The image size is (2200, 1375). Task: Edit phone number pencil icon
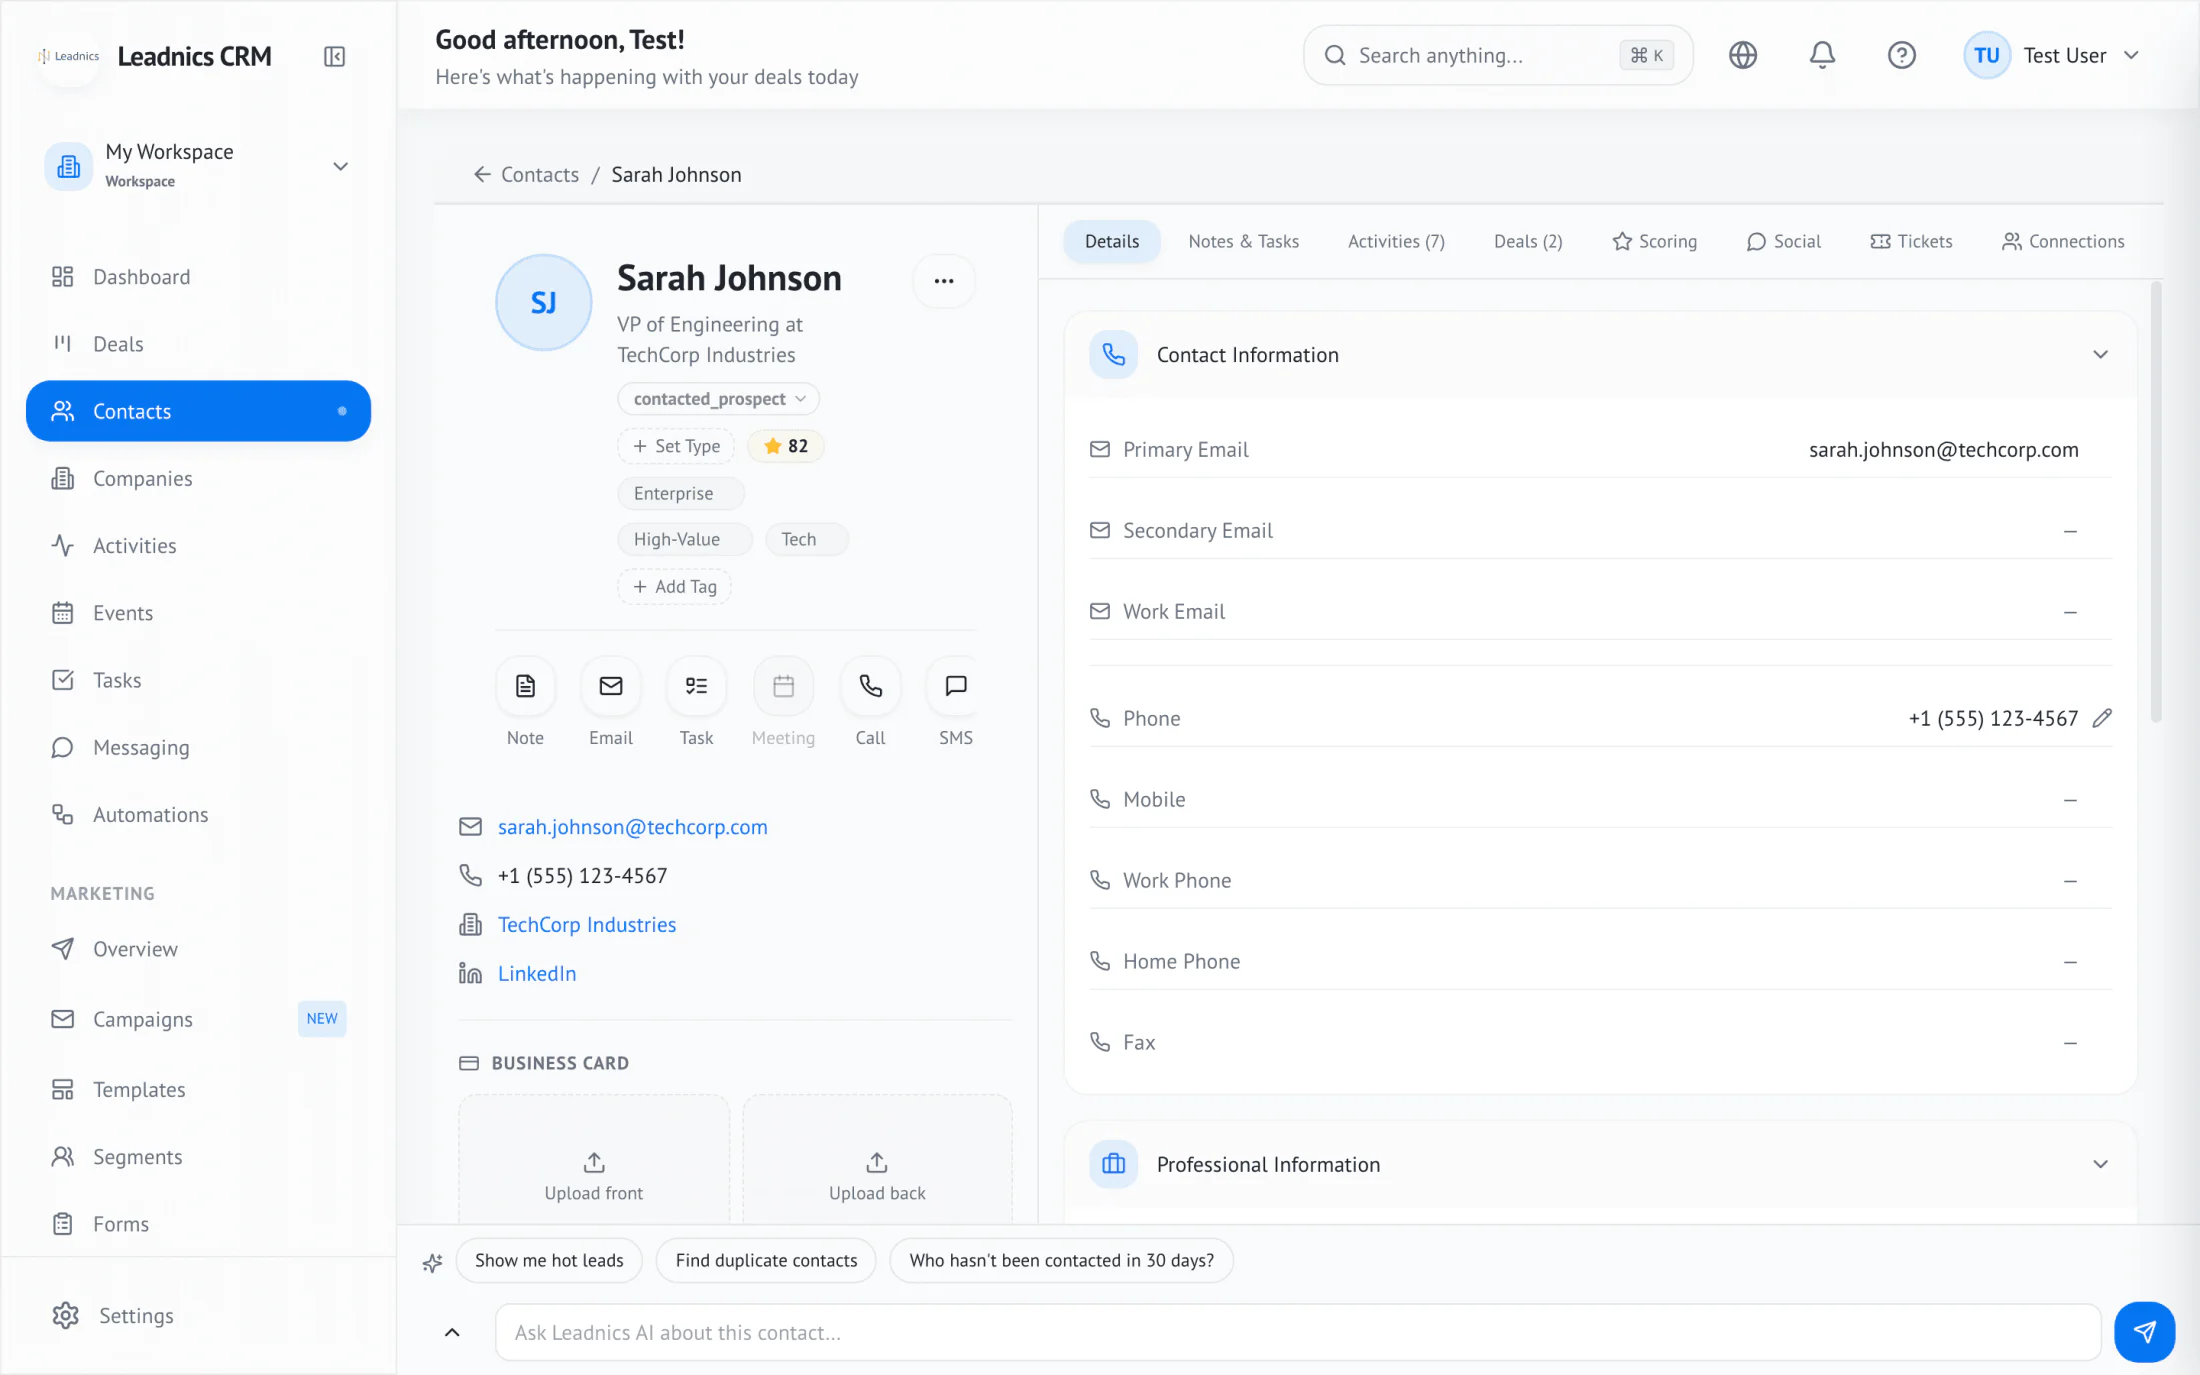2102,718
